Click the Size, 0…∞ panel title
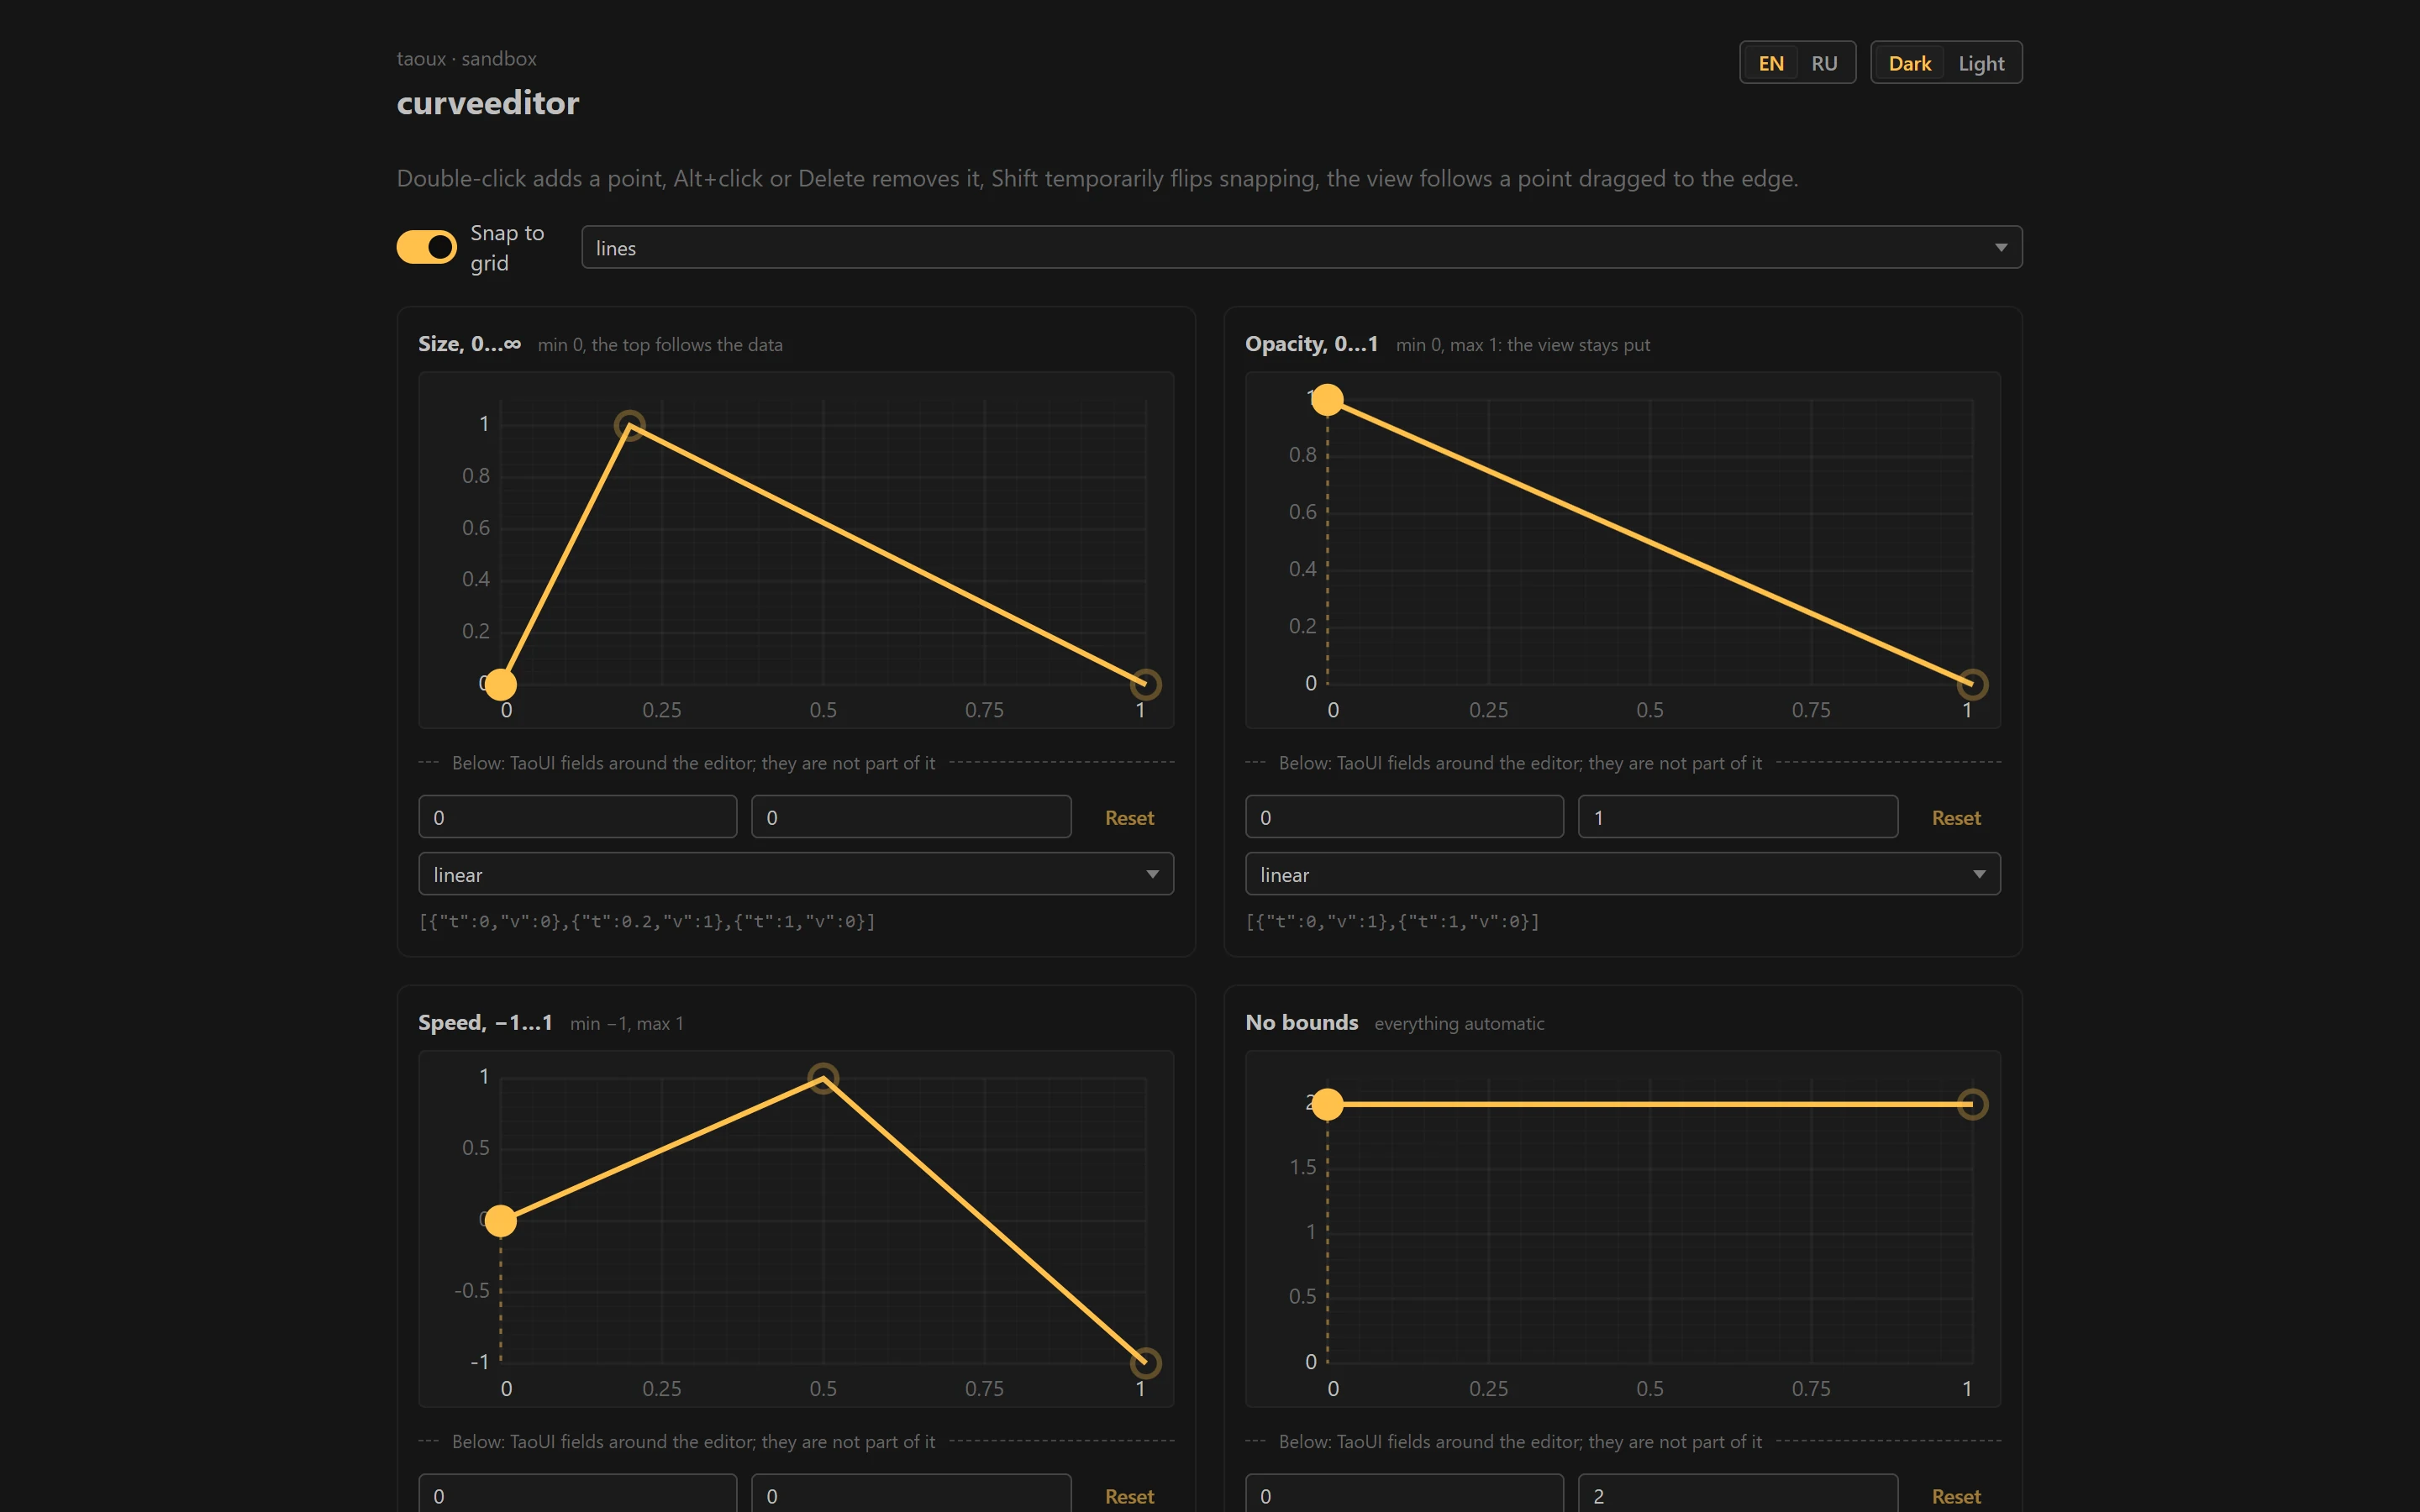 (x=470, y=344)
